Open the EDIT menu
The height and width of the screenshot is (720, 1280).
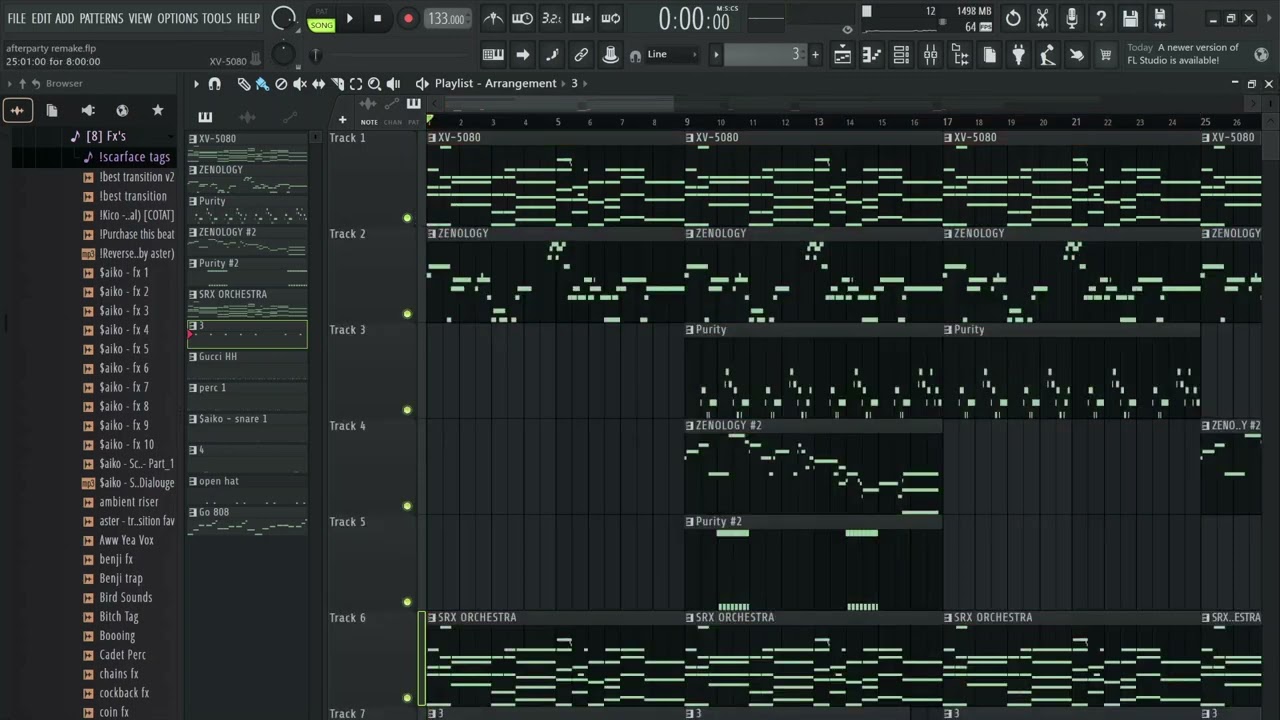(x=41, y=18)
